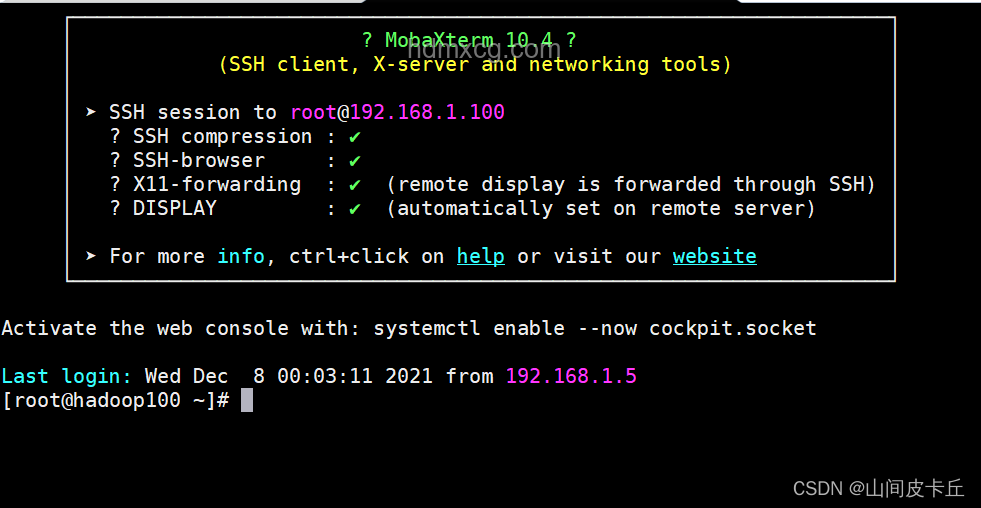Click the last login IP 192.168.1.5
Viewport: 981px width, 508px height.
pyautogui.click(x=571, y=377)
